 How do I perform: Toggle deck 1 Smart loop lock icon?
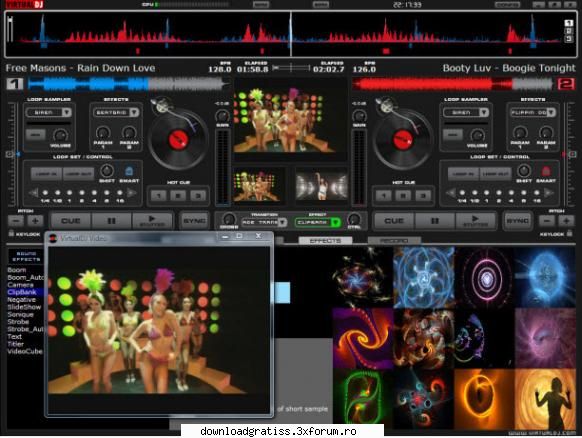tap(129, 171)
